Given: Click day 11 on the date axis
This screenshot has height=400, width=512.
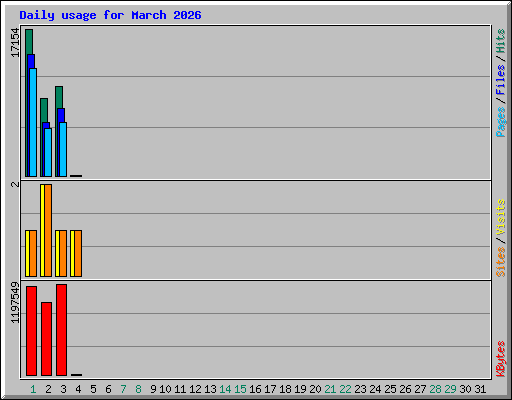Looking at the screenshot, I should (180, 389).
